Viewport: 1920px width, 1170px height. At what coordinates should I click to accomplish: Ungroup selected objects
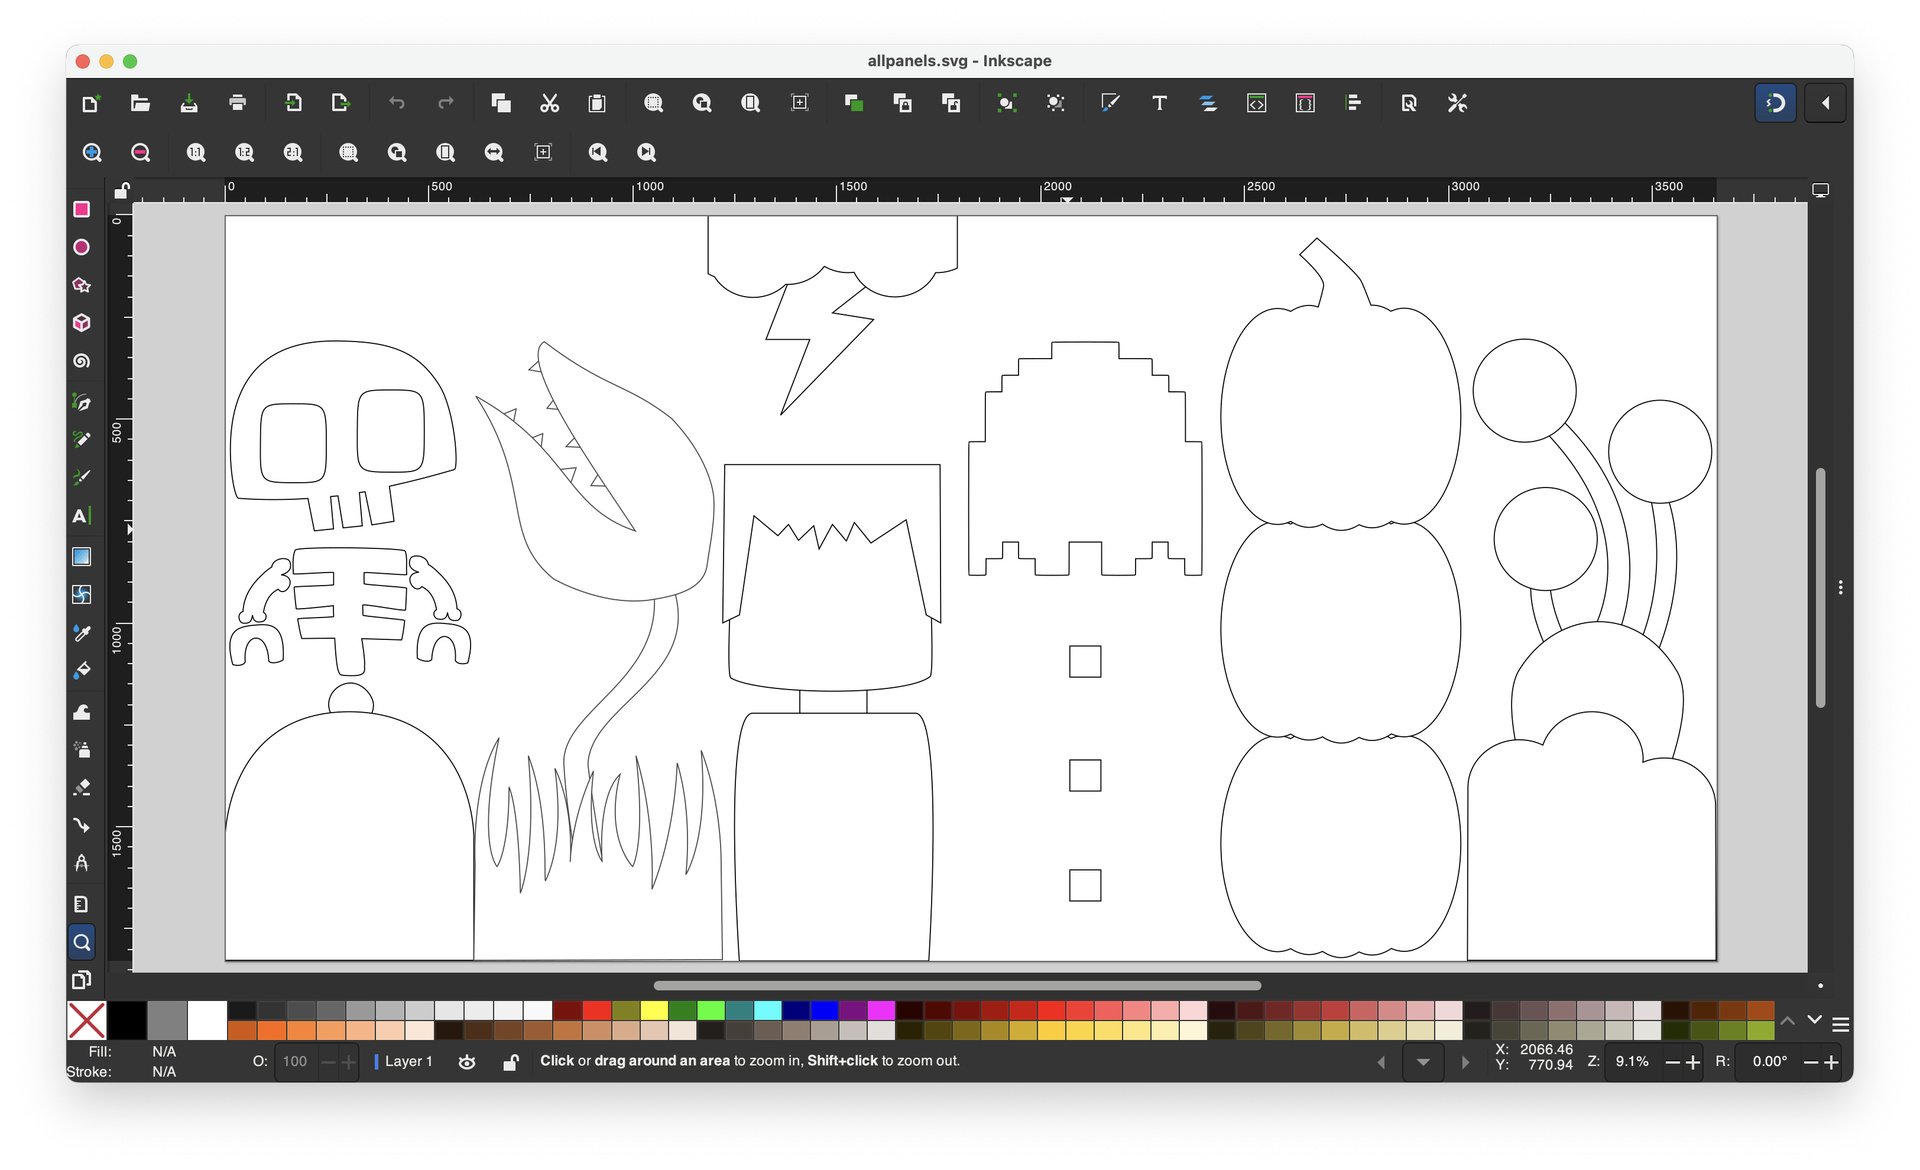click(x=1055, y=103)
